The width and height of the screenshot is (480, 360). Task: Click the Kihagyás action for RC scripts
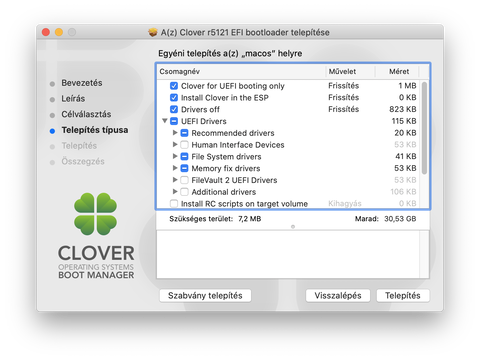point(345,204)
